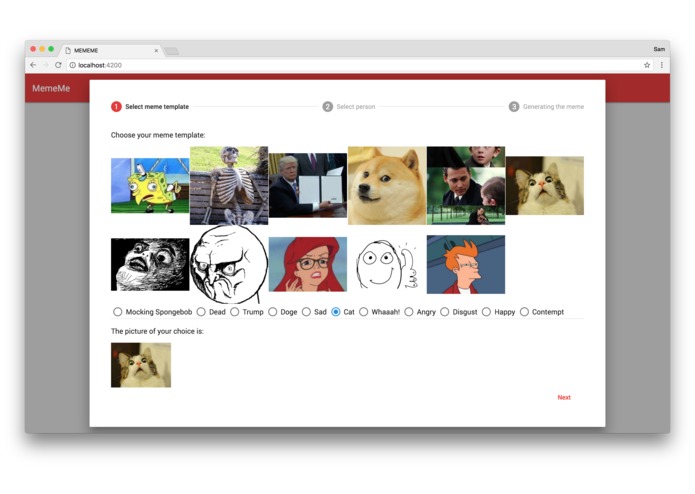Image resolution: width=695 pixels, height=494 pixels.
Task: Click the Next button
Action: tap(564, 397)
